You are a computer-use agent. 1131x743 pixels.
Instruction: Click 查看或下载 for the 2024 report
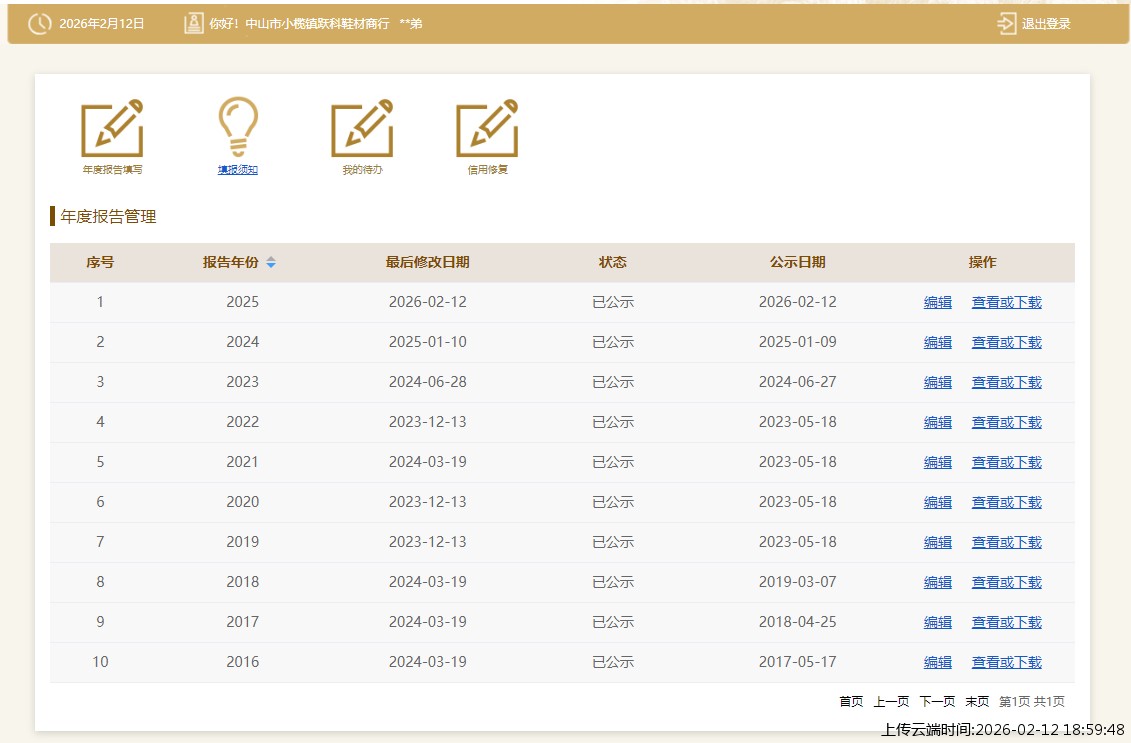tap(1006, 342)
